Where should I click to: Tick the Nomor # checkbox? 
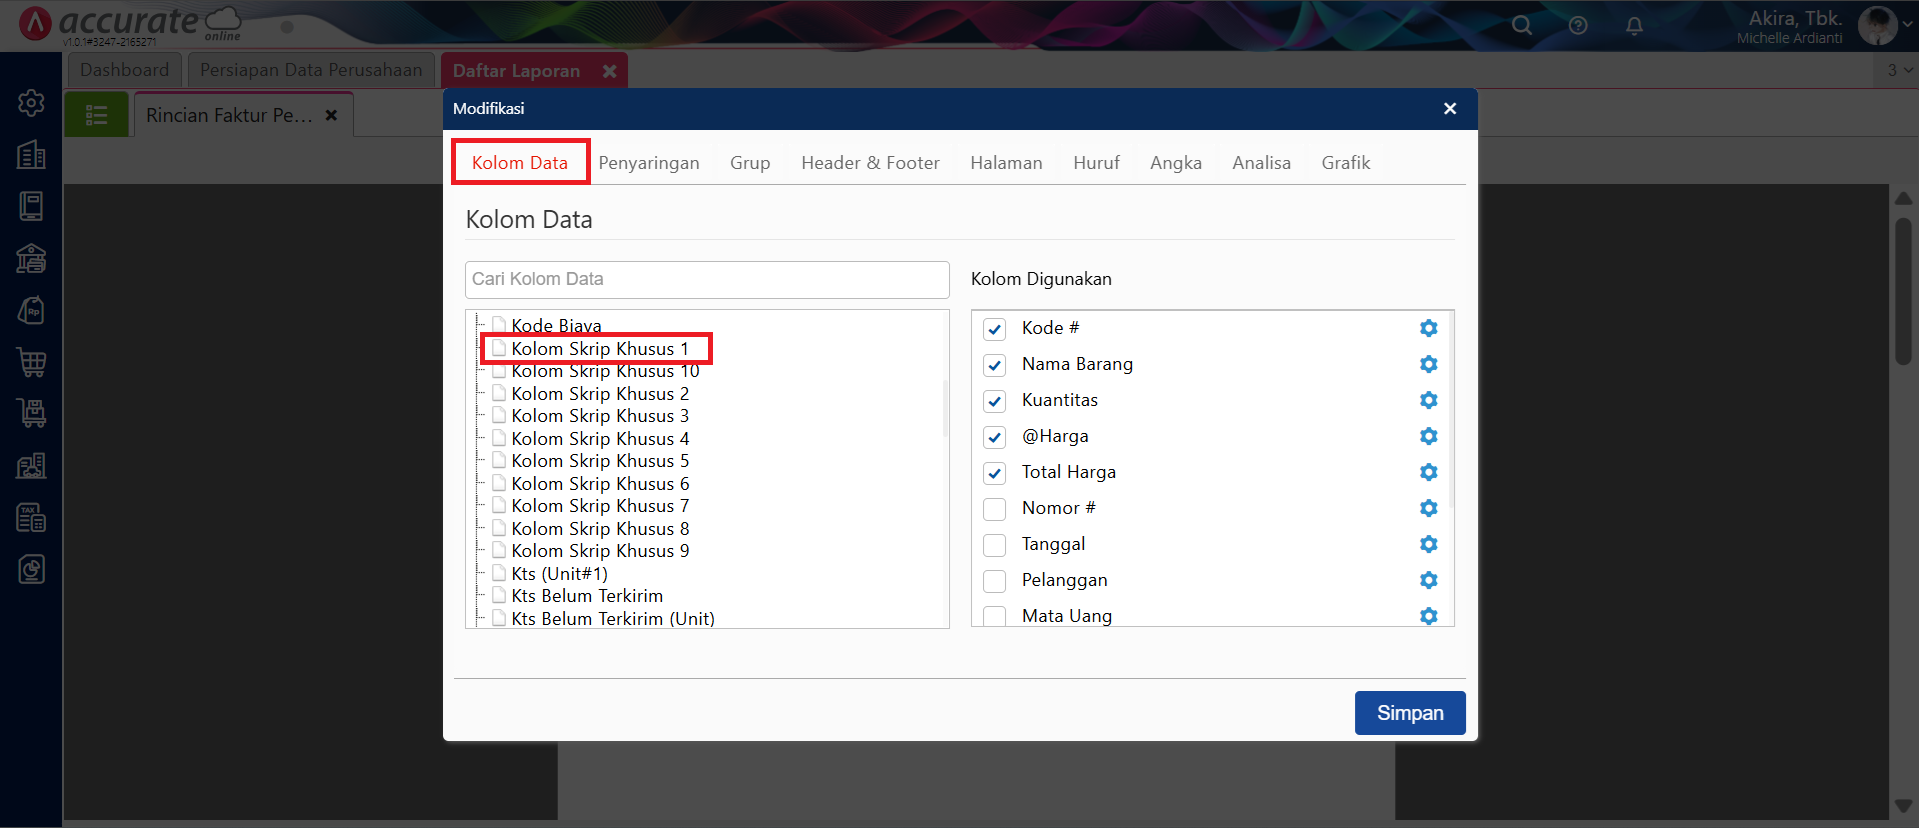coord(994,509)
